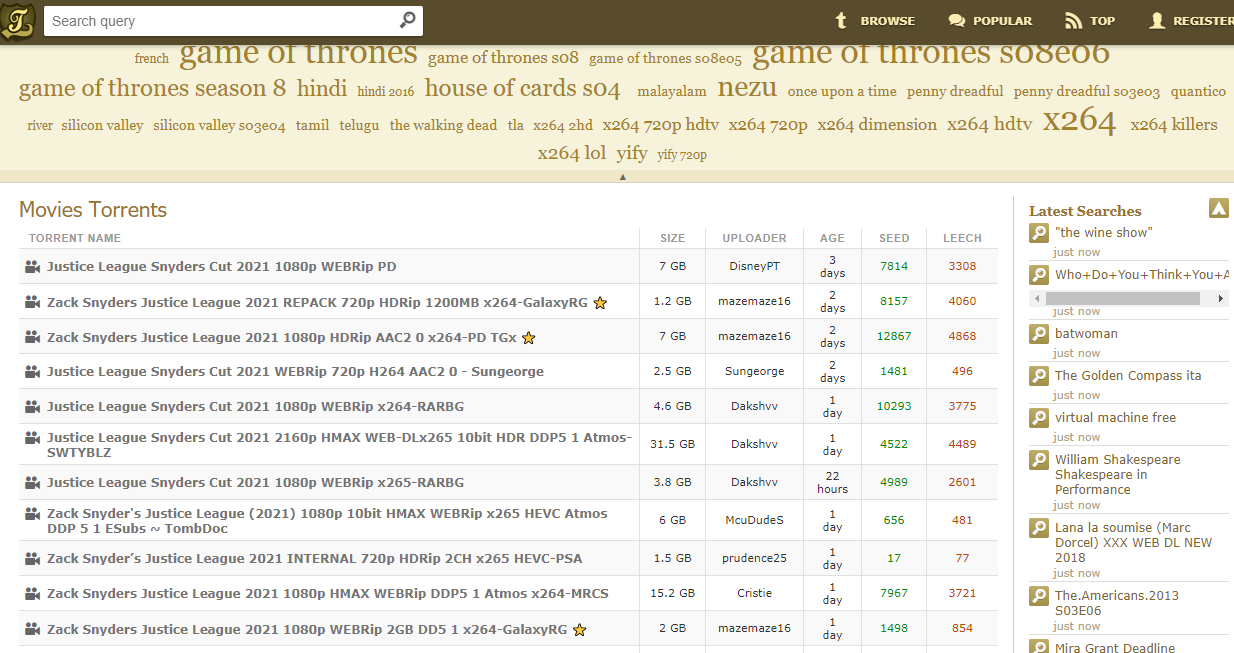Screen dimensions: 1234x653
Task: Click video icon beside TombDoc torrent
Action: tap(33, 513)
